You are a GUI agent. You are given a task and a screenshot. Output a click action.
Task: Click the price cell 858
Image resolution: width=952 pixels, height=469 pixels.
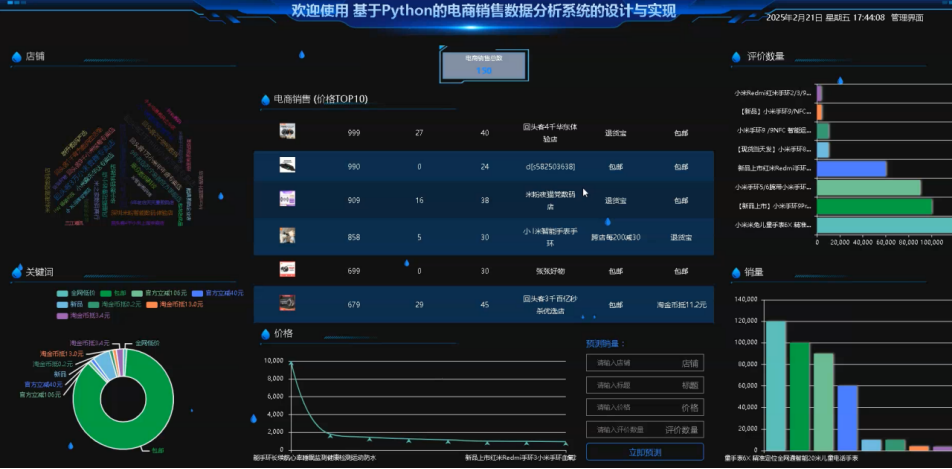353,238
